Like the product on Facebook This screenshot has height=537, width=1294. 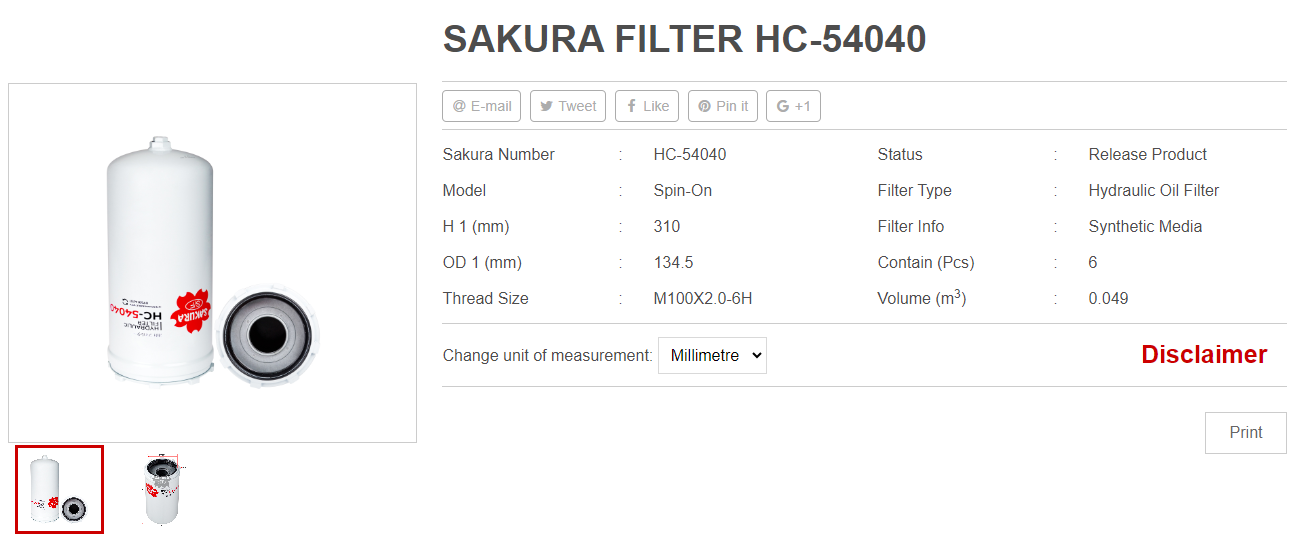coord(647,106)
